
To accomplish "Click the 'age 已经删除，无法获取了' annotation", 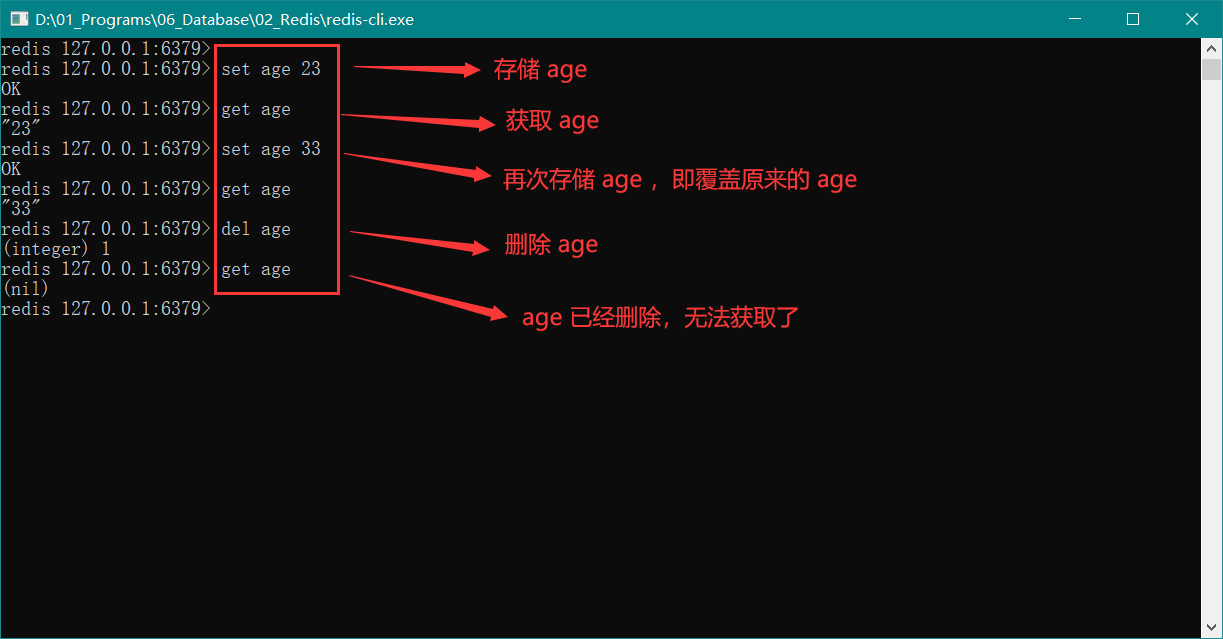I will tap(660, 318).
